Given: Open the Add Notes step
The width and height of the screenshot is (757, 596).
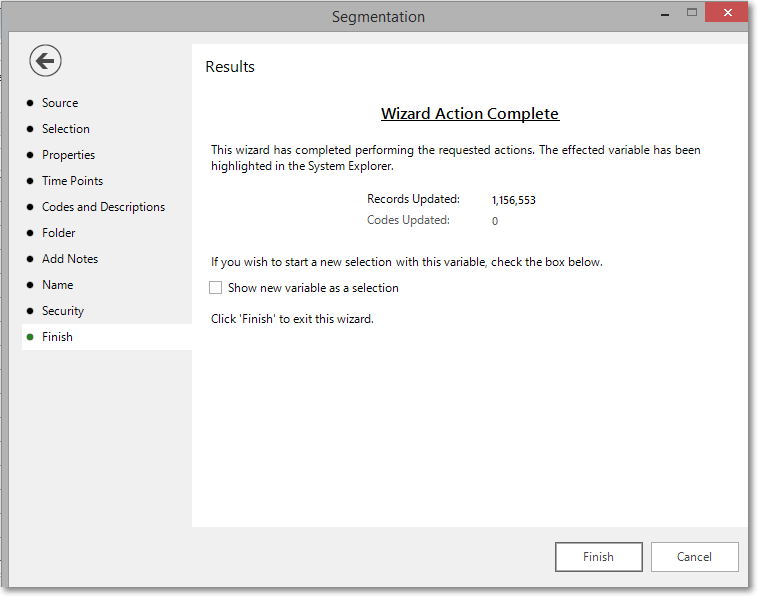Looking at the screenshot, I should point(70,259).
